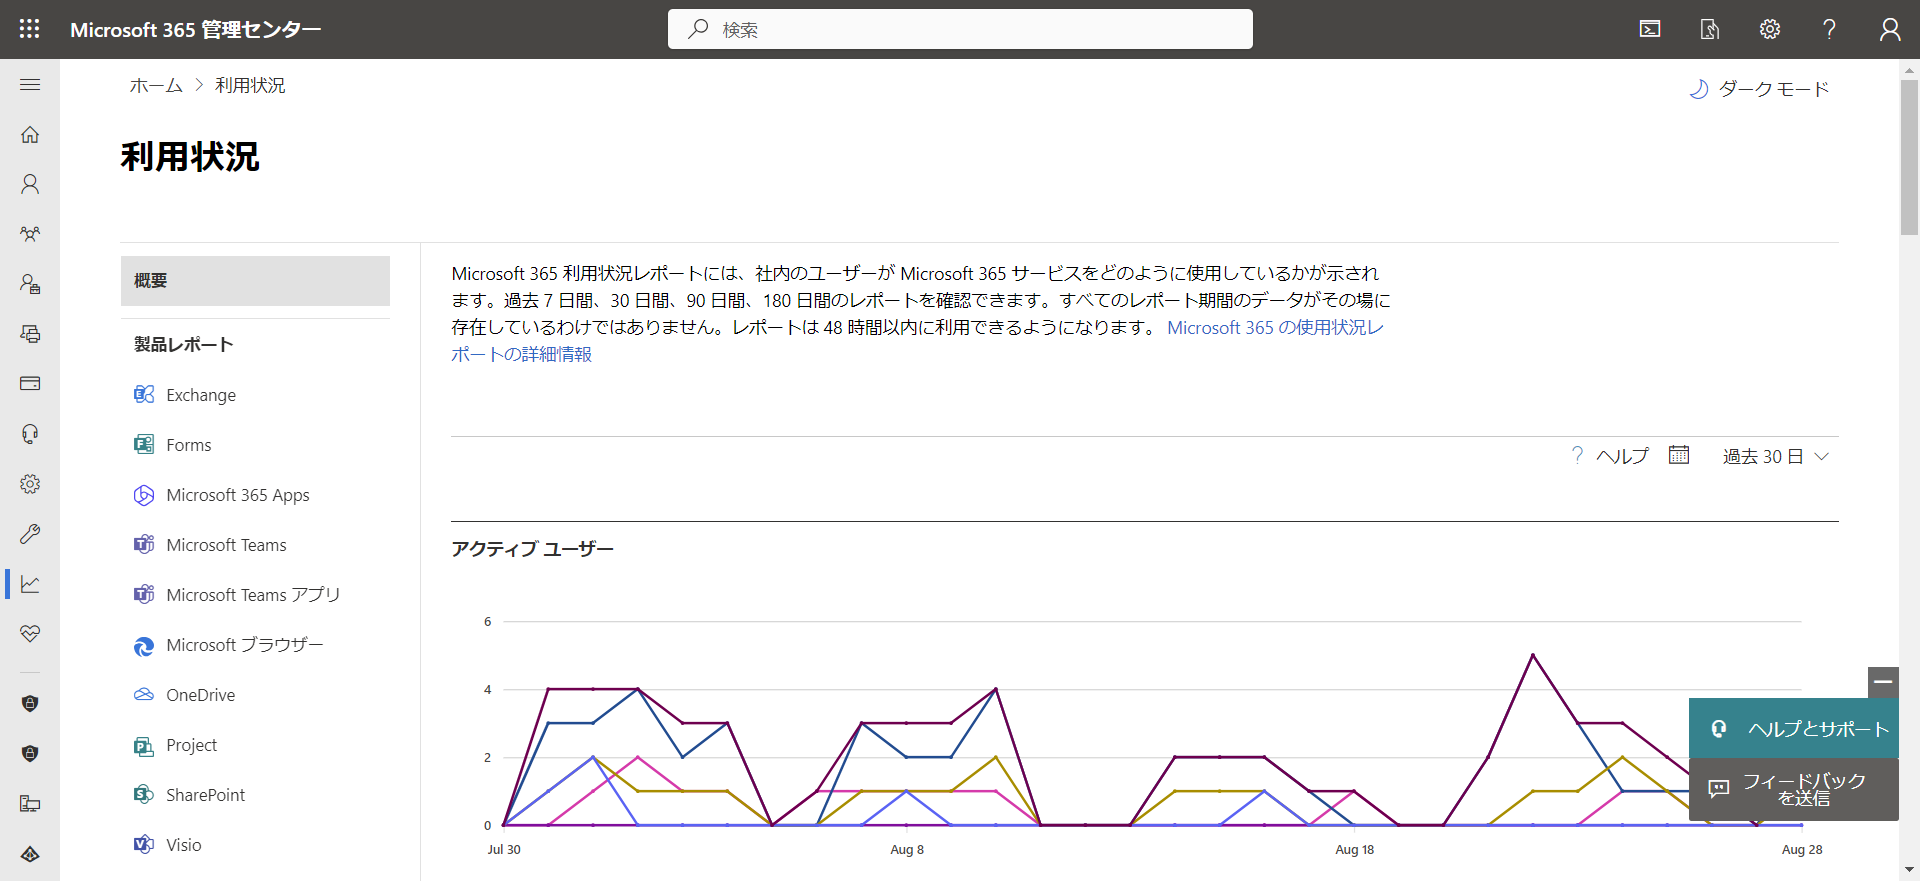This screenshot has width=1920, height=881.
Task: Click 利用状況 breadcrumb item
Action: 250,86
